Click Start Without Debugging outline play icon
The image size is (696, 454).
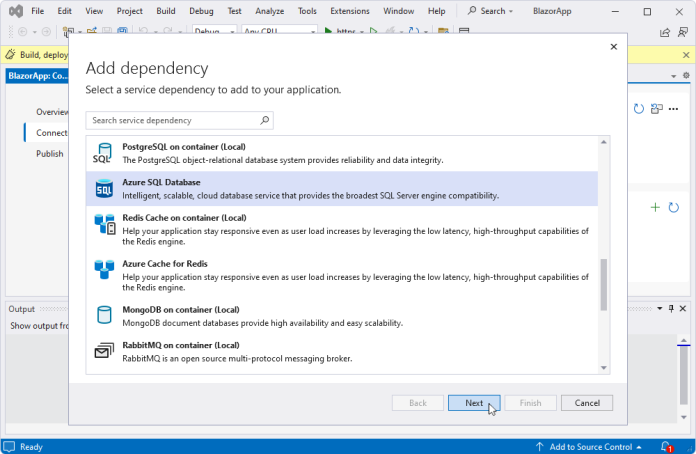pyautogui.click(x=373, y=31)
